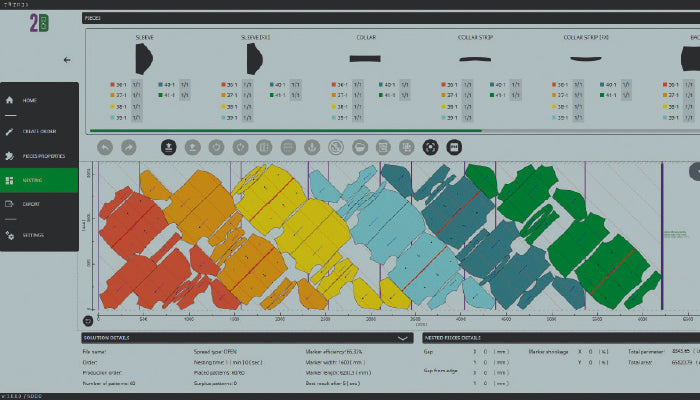Click the dark download-to-tray toolbar icon
This screenshot has height=400, width=700.
pos(169,147)
